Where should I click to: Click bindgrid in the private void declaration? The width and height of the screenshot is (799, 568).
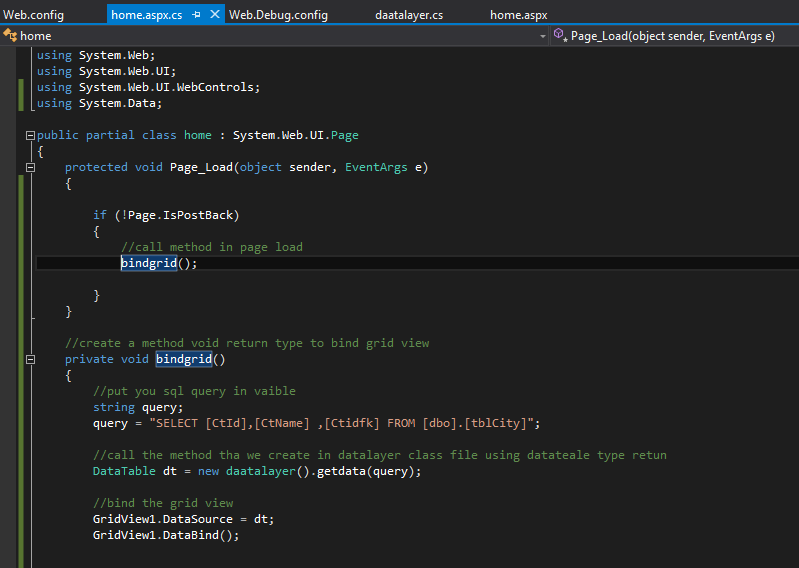[184, 359]
